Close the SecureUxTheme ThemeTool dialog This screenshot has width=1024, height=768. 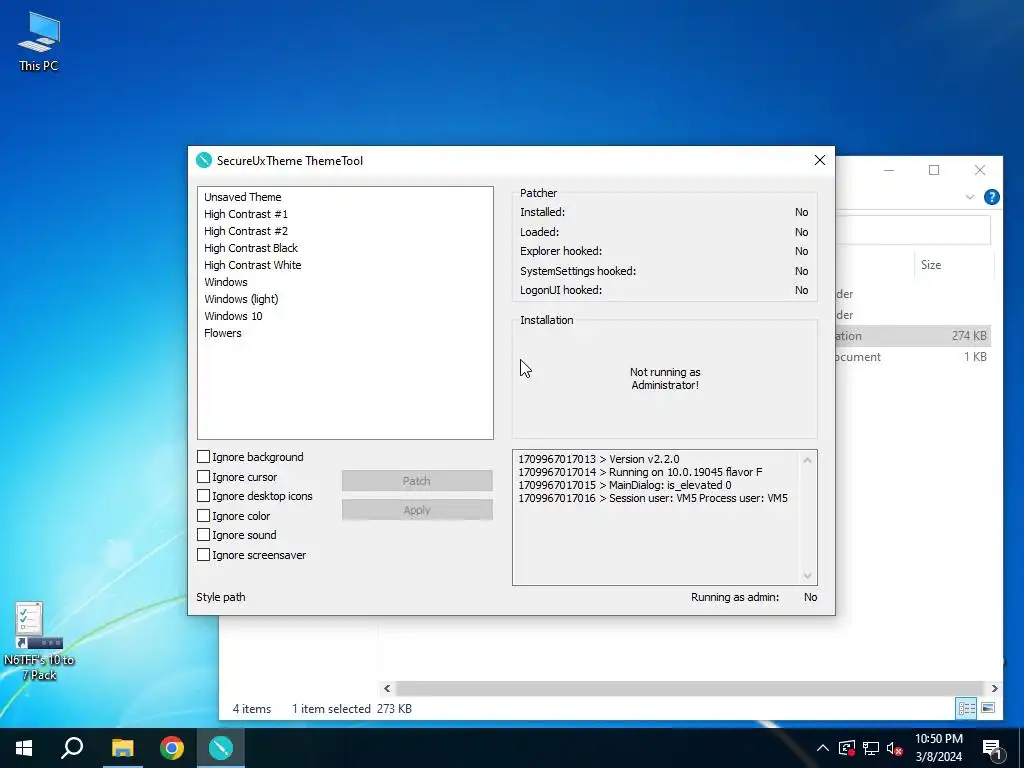point(820,161)
